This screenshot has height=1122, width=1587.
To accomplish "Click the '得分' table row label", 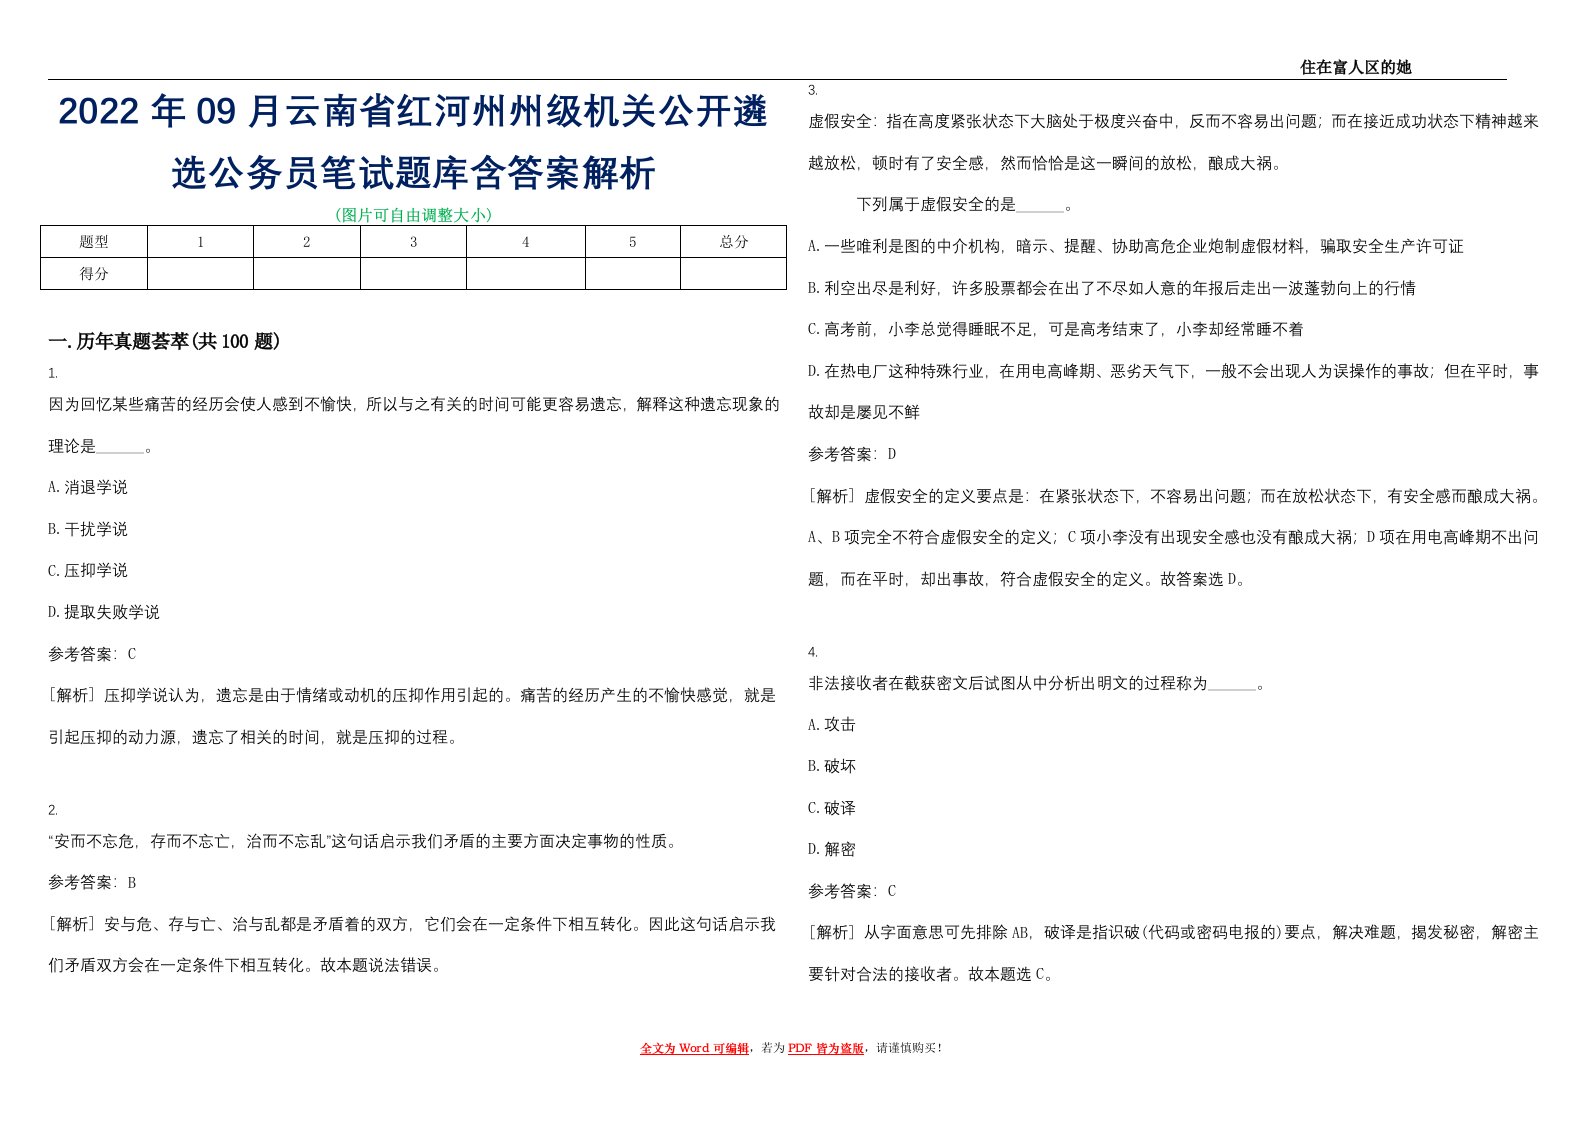I will click(x=94, y=274).
